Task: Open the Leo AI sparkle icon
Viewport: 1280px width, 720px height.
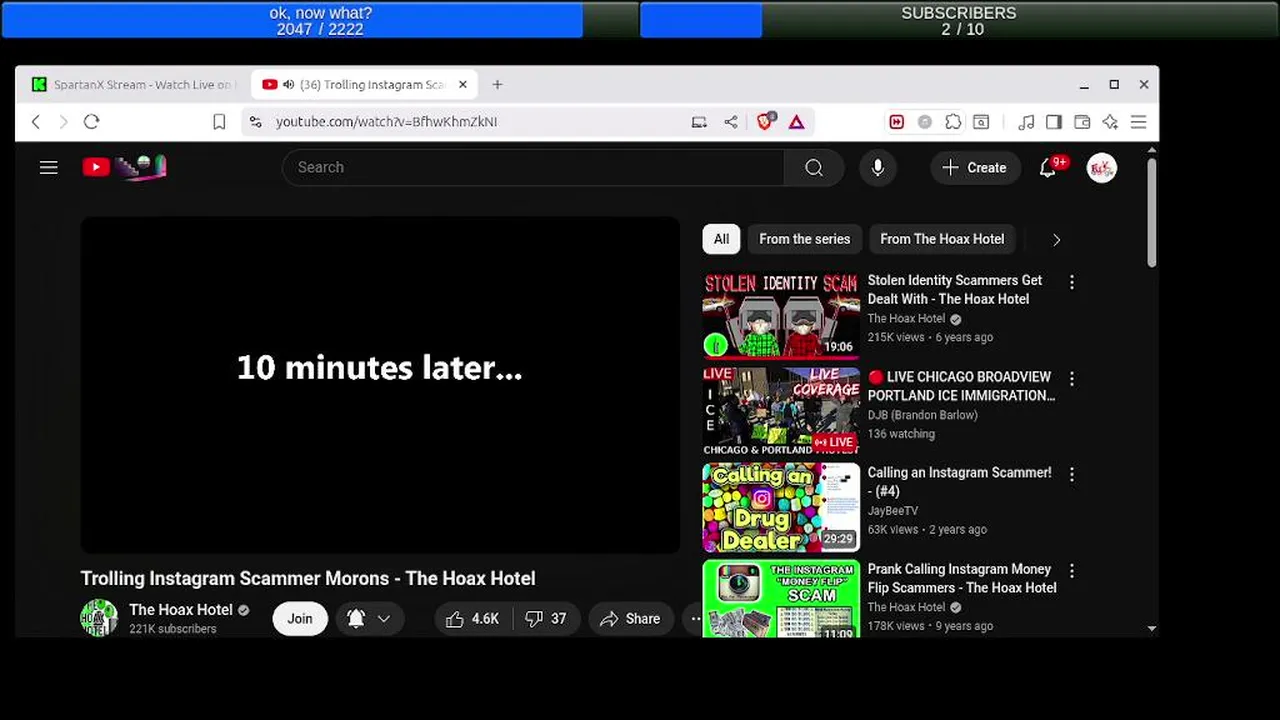Action: (1110, 122)
